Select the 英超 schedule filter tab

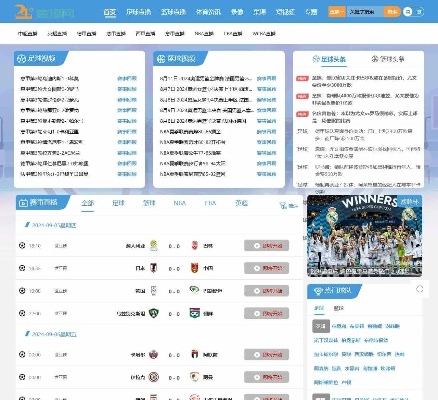tap(241, 203)
